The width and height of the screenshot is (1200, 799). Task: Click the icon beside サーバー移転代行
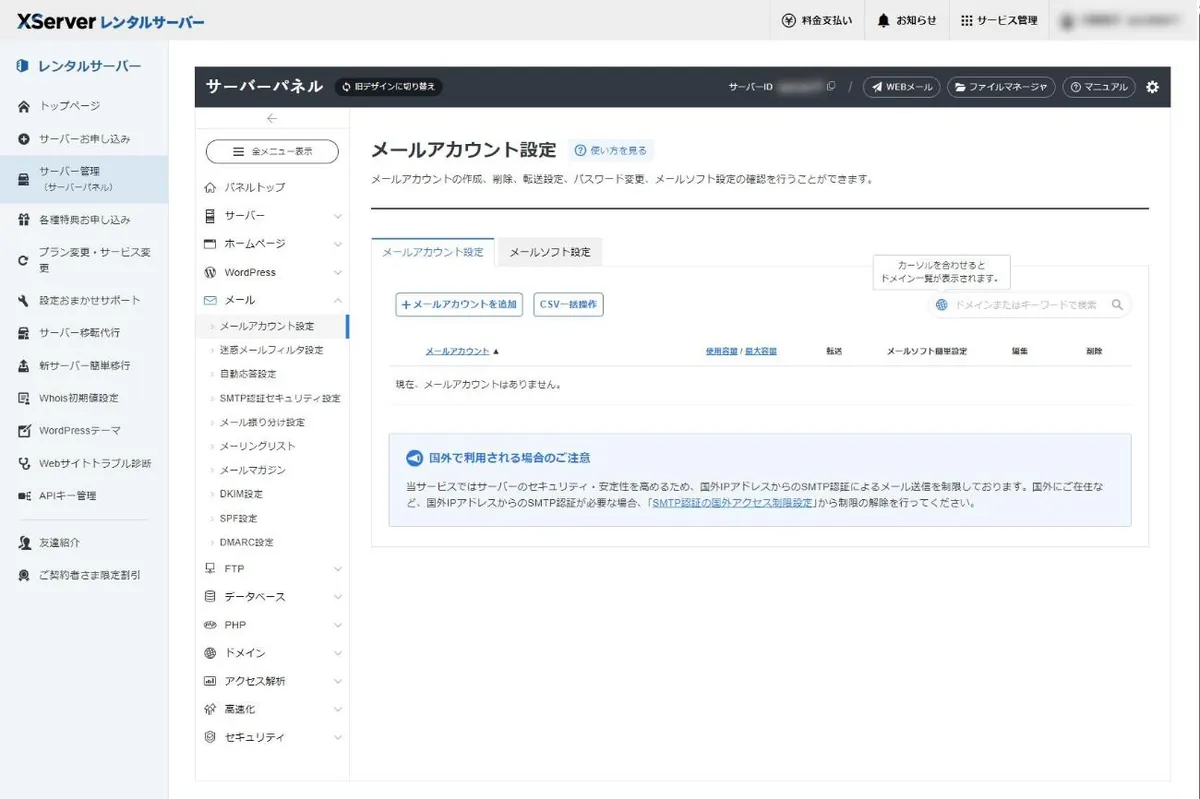pyautogui.click(x=24, y=333)
